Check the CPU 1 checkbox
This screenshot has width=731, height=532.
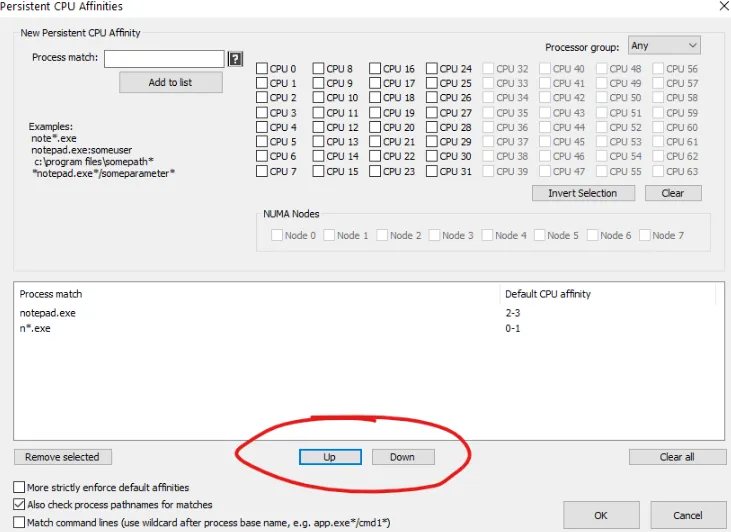click(262, 83)
